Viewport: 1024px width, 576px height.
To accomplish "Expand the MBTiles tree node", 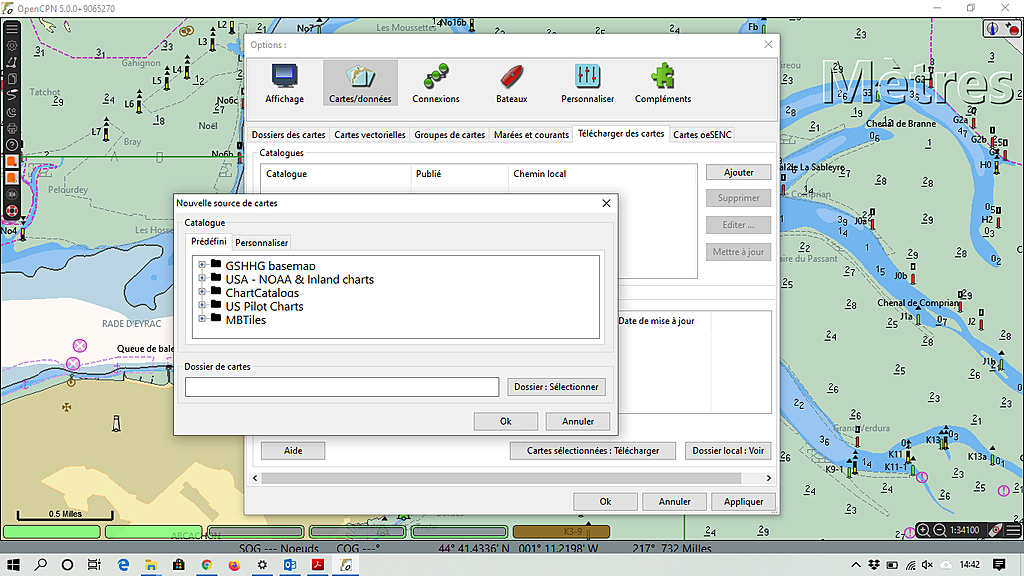I will (202, 319).
